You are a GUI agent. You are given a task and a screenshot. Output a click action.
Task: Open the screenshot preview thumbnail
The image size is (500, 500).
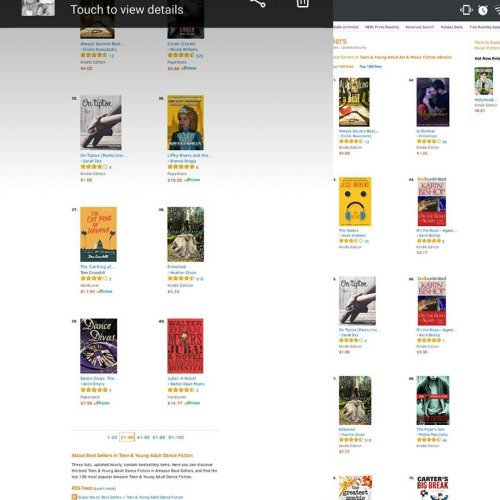pyautogui.click(x=38, y=8)
